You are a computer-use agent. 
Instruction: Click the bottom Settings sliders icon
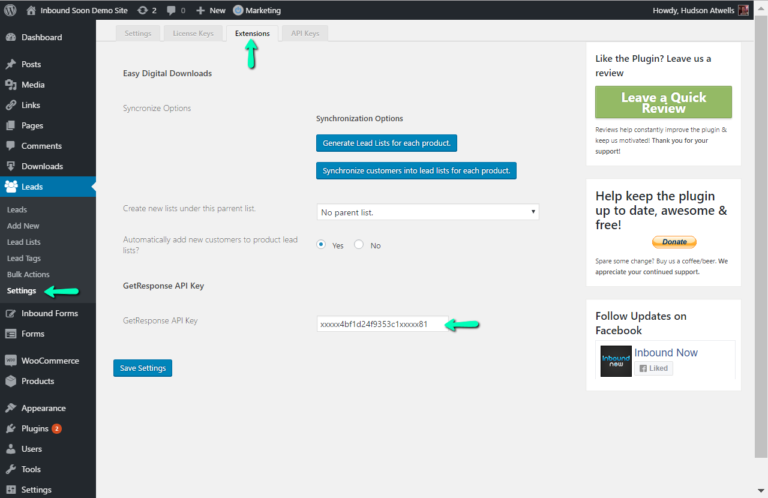[x=11, y=490]
